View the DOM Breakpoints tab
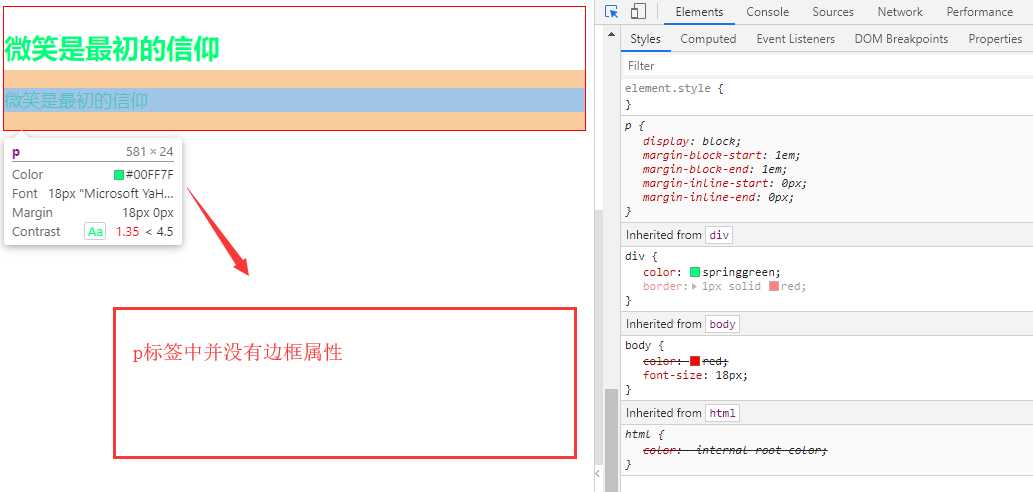Screen dimensions: 1033x492 pos(901,39)
